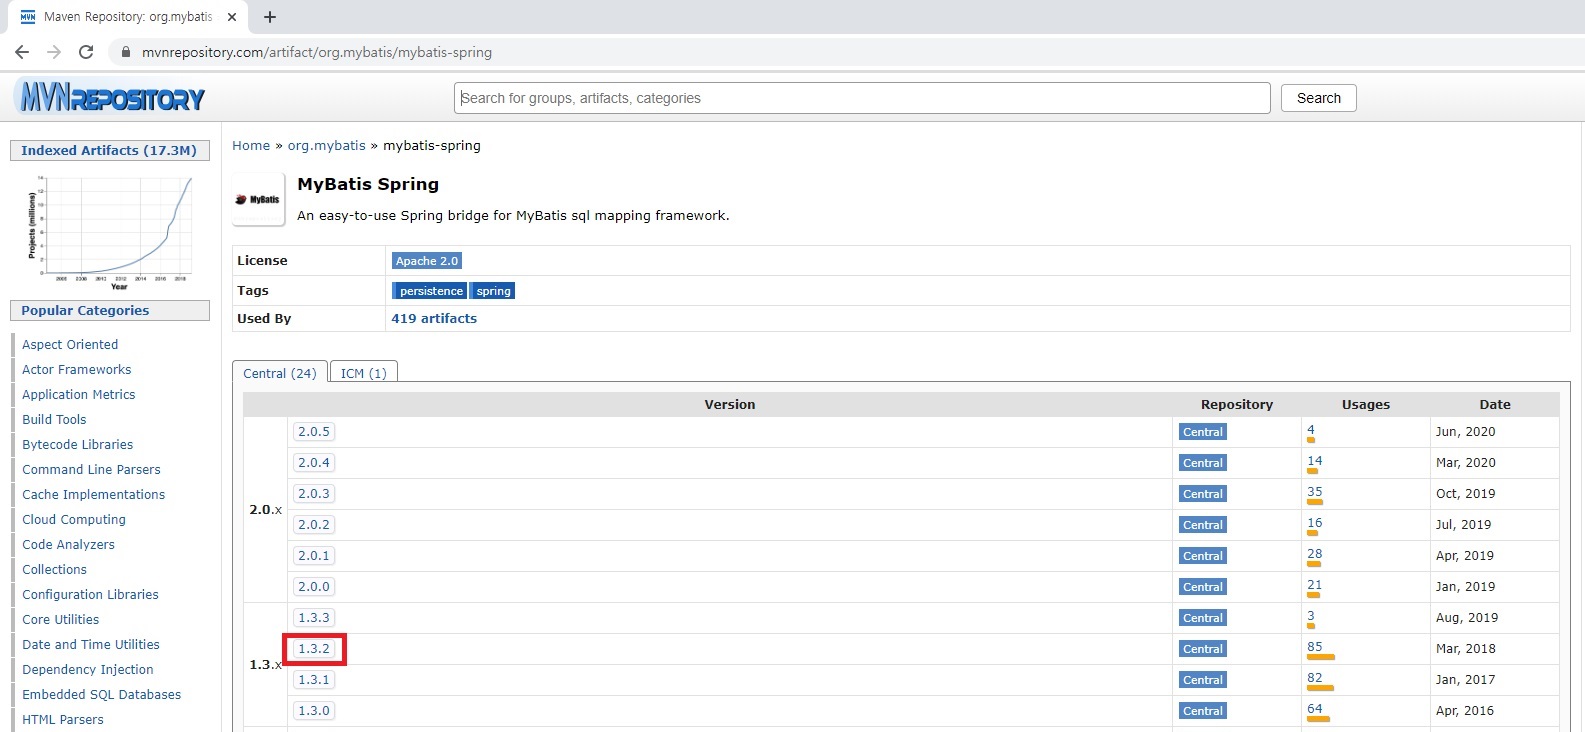Open usages count 64 for 1.3.0
This screenshot has width=1585, height=732.
tap(1314, 709)
